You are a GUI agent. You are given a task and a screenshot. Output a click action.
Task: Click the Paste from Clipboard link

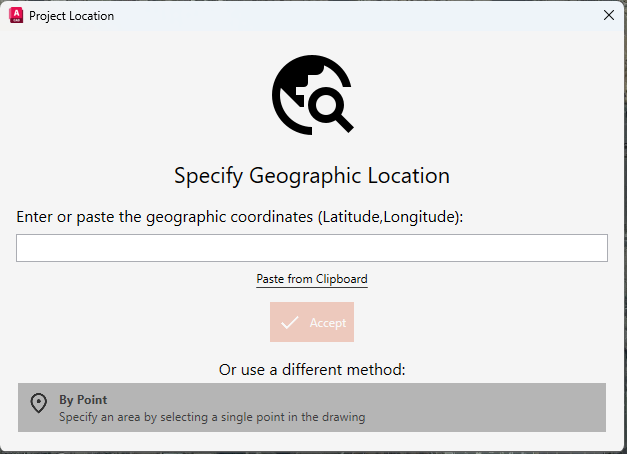312,279
